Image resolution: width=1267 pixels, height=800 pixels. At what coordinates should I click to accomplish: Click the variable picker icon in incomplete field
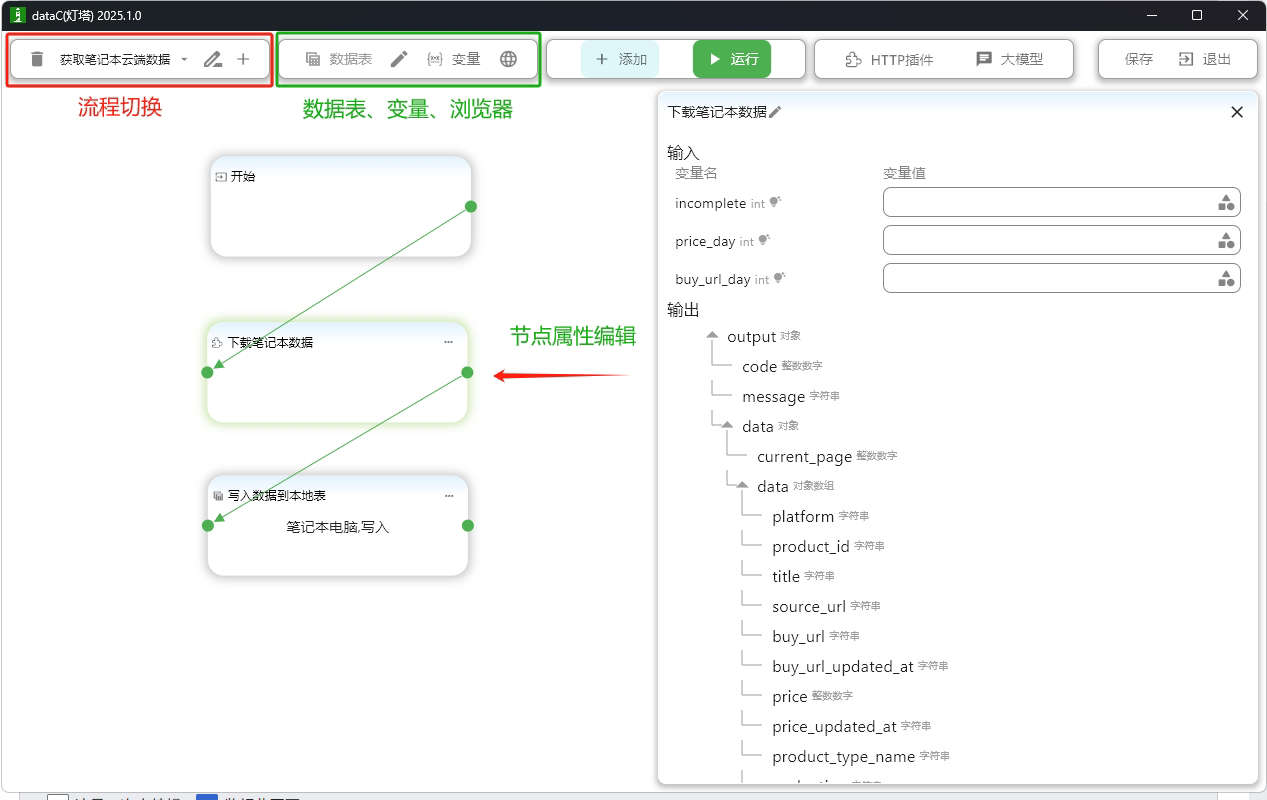tap(1225, 203)
